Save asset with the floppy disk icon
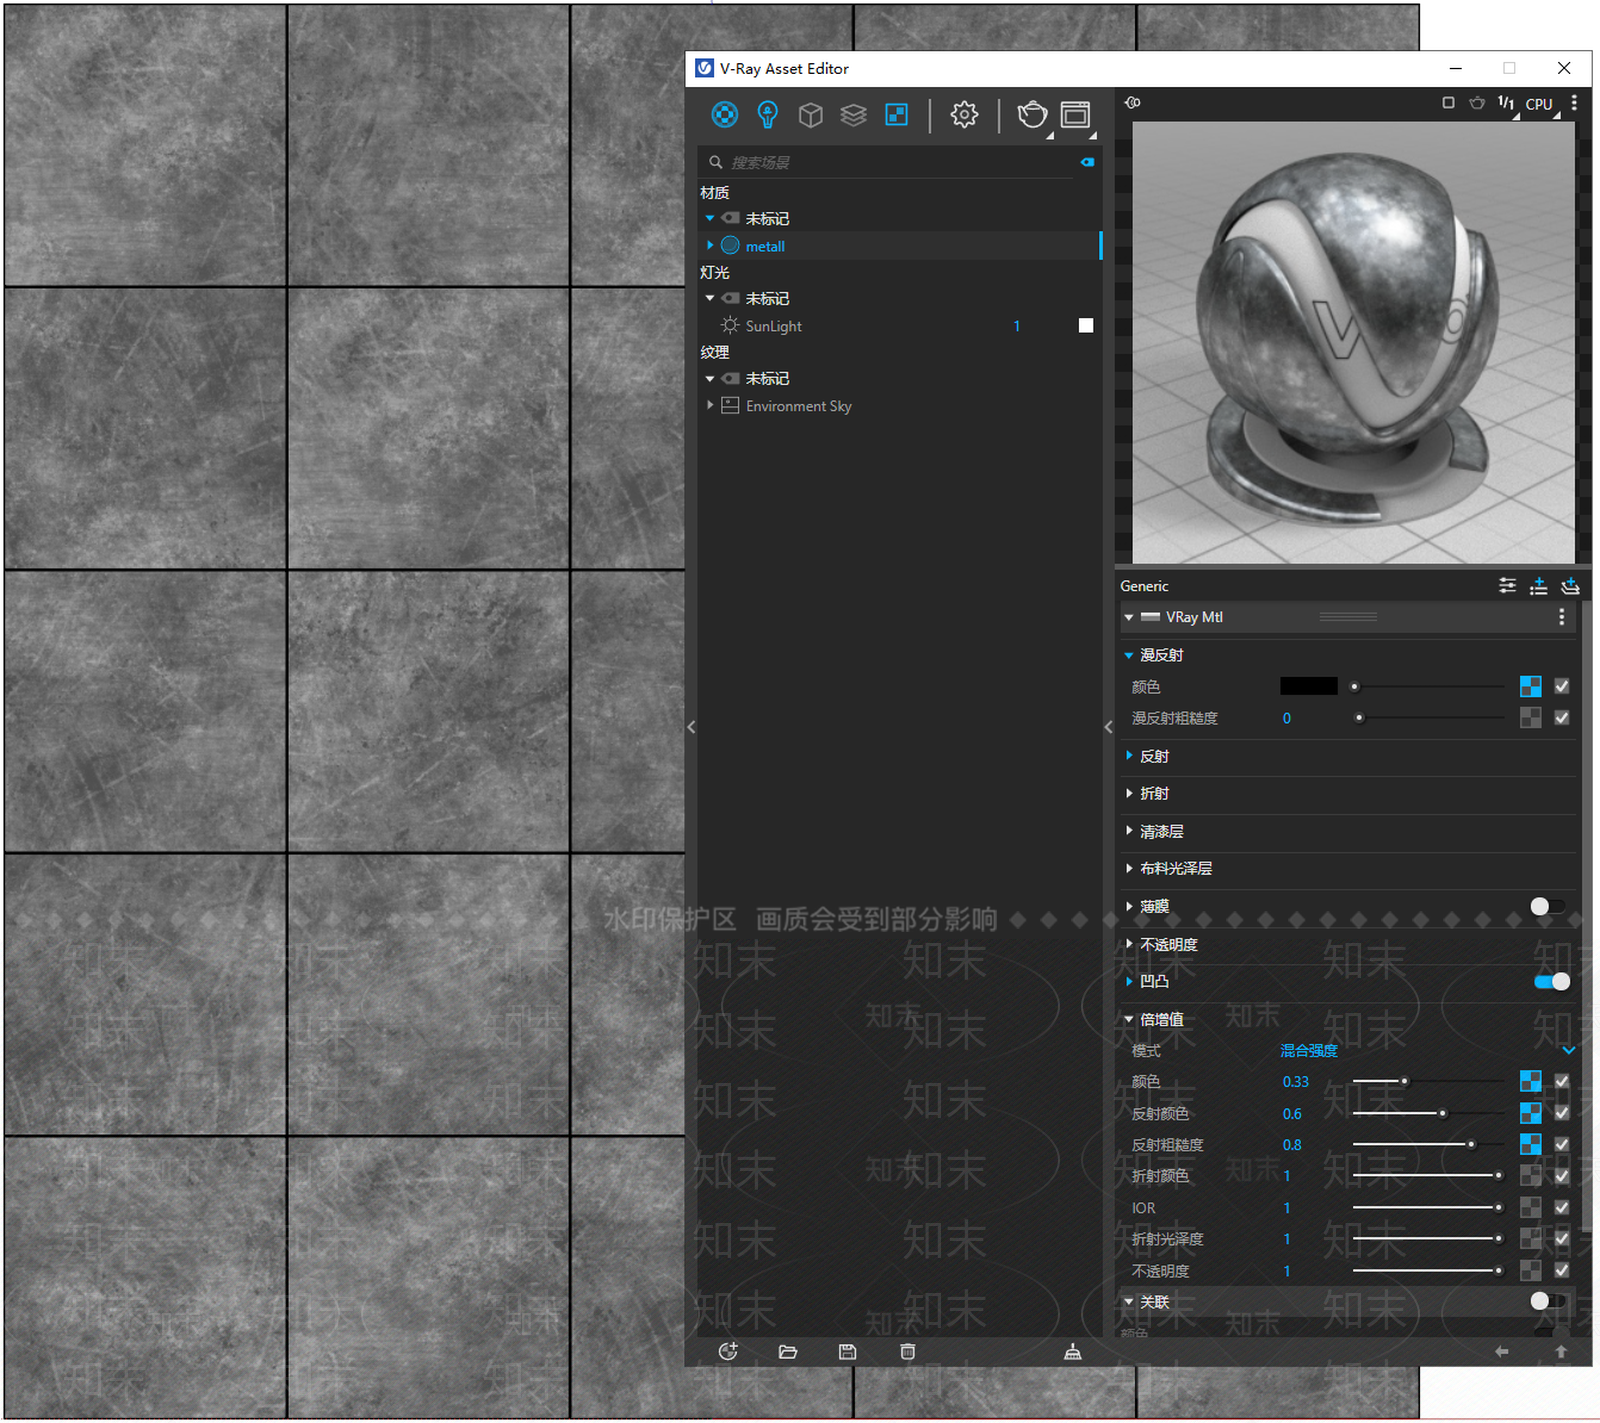 [x=847, y=1352]
